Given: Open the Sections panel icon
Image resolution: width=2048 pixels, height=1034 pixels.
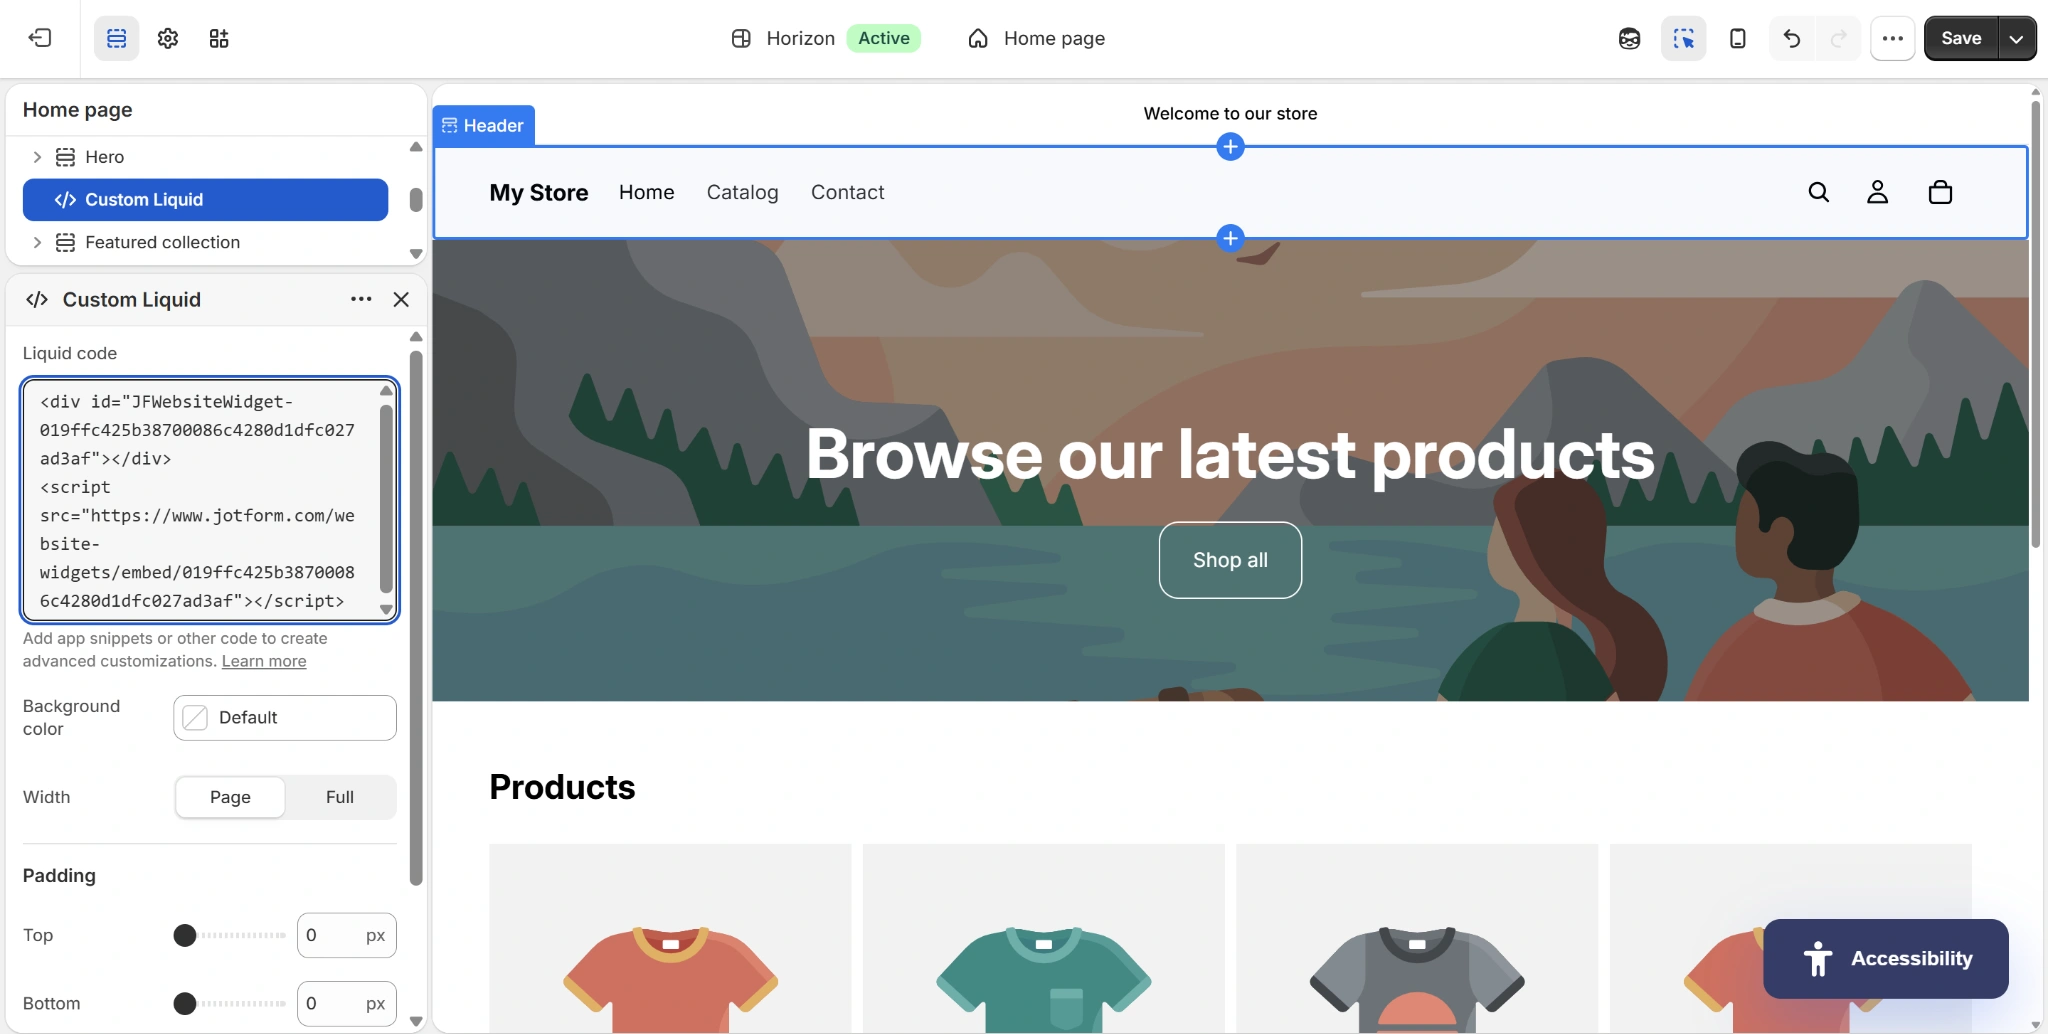Looking at the screenshot, I should click(x=117, y=38).
